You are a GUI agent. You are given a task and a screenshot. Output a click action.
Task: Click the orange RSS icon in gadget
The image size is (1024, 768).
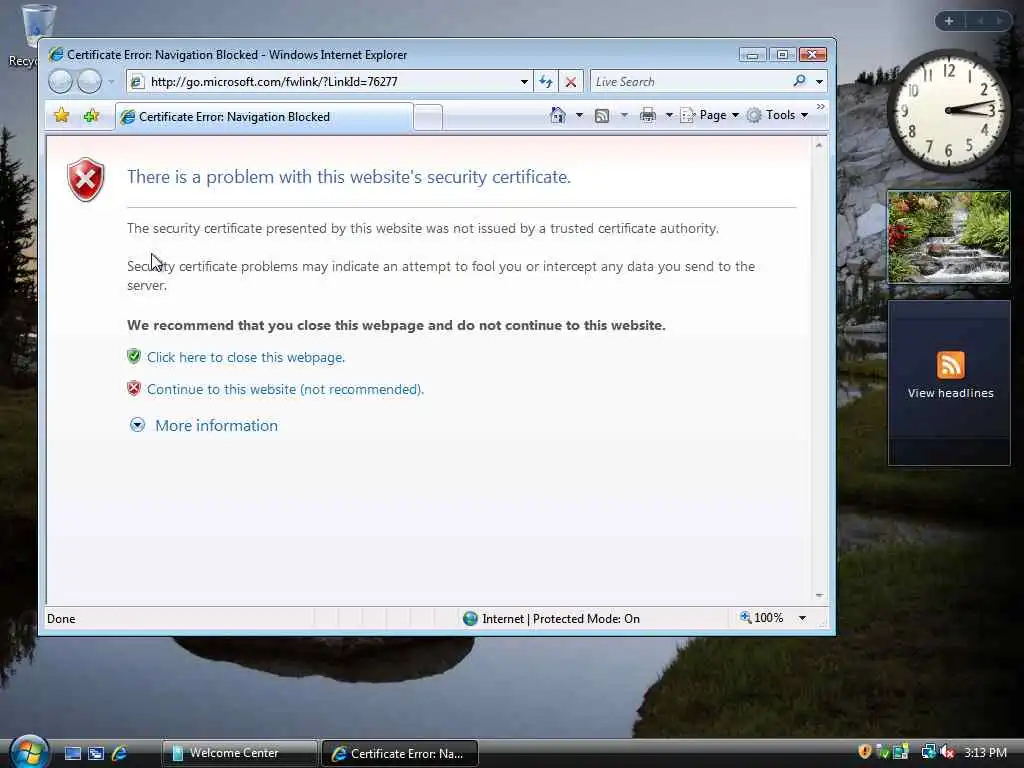pos(950,364)
